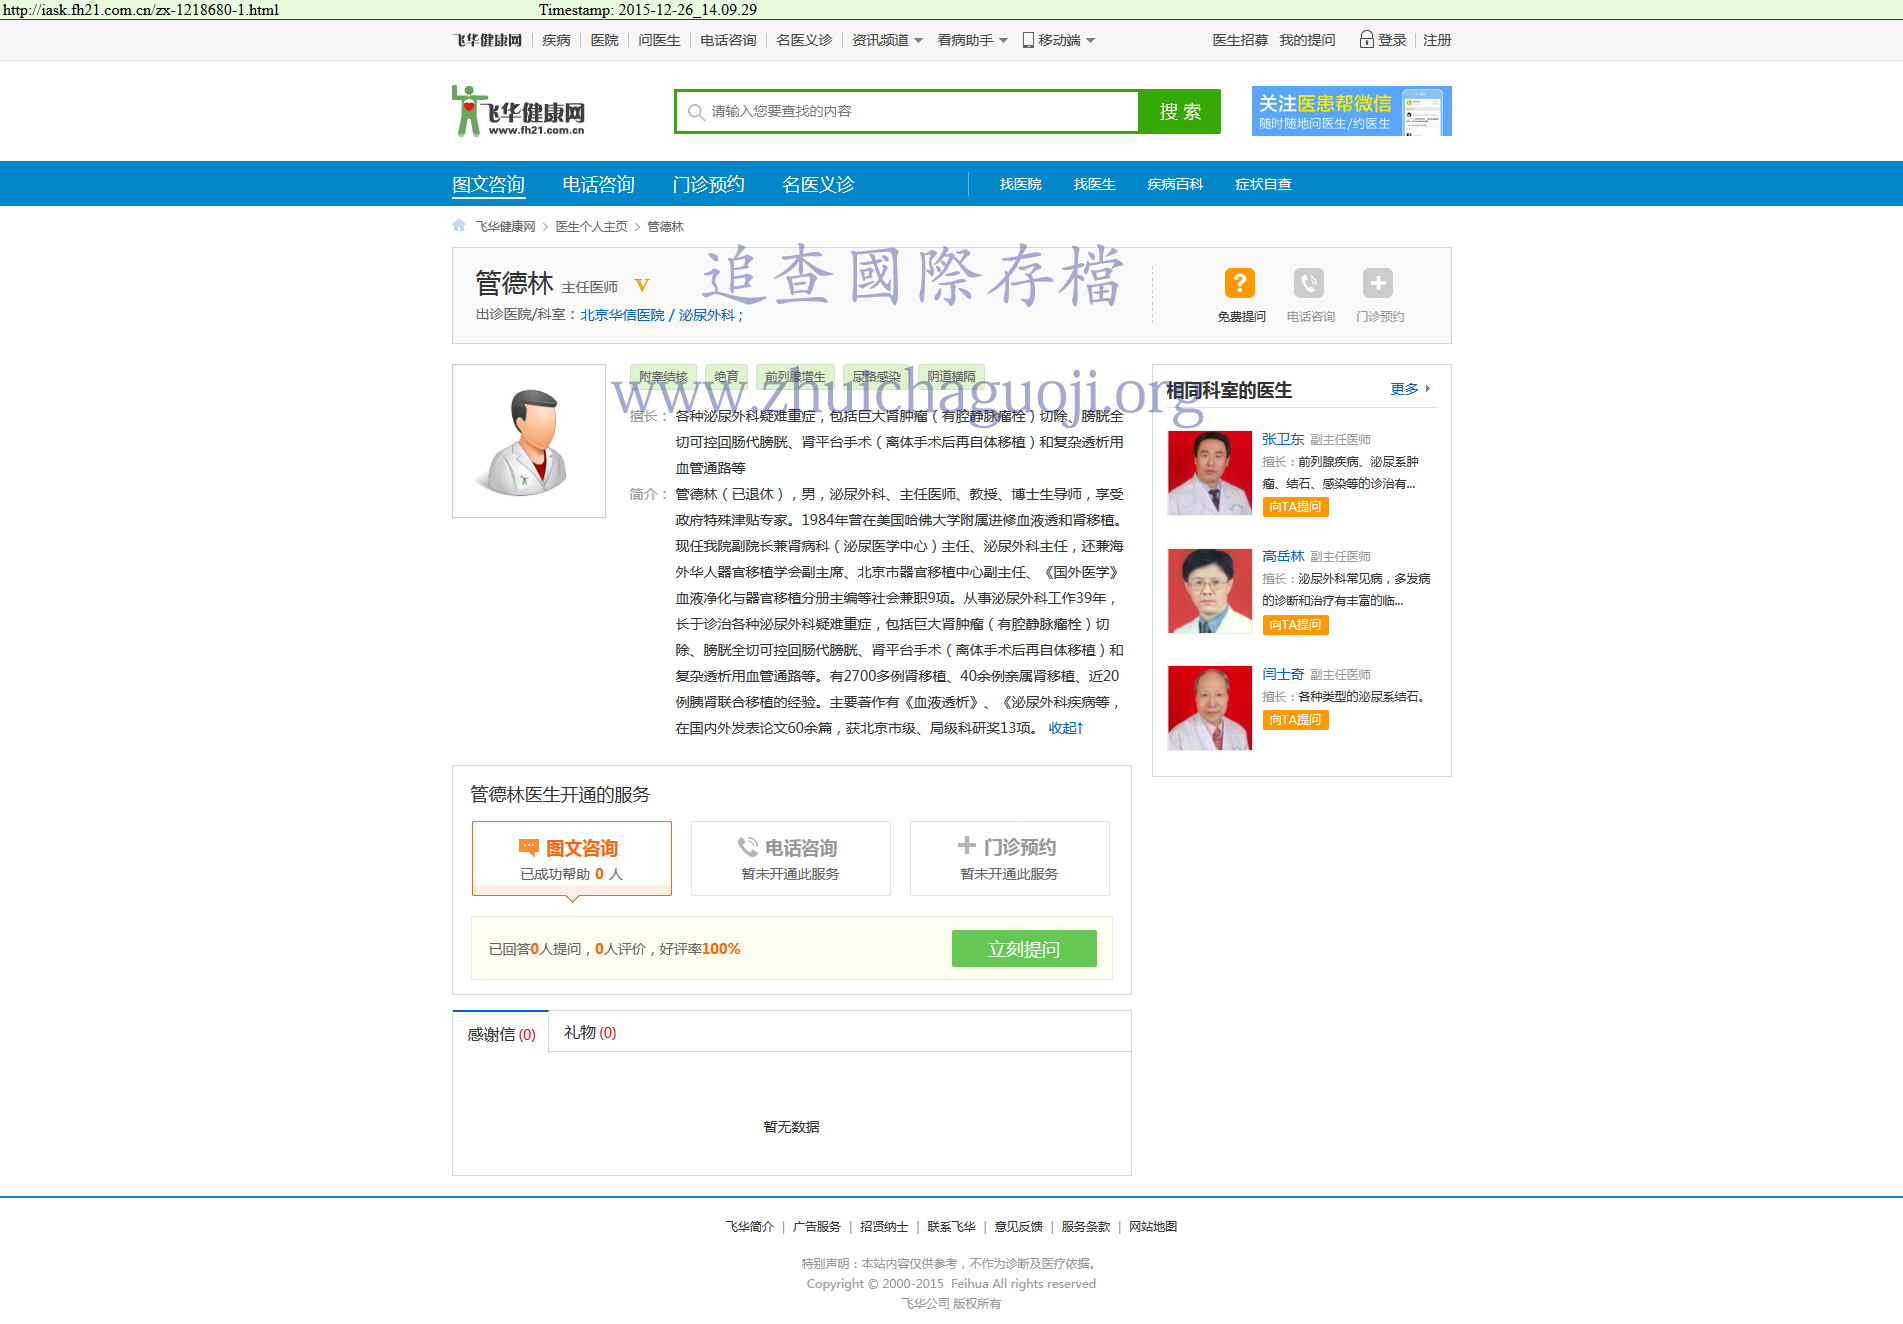
Task: Click the Feihua Health site logo
Action: click(518, 111)
